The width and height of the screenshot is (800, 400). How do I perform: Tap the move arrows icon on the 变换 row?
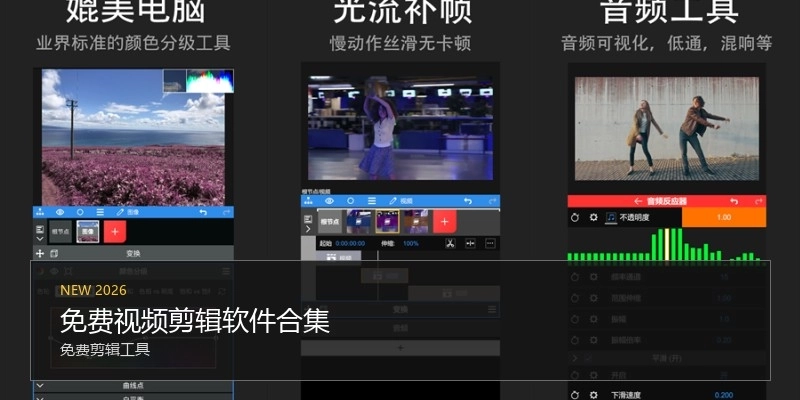point(40,253)
